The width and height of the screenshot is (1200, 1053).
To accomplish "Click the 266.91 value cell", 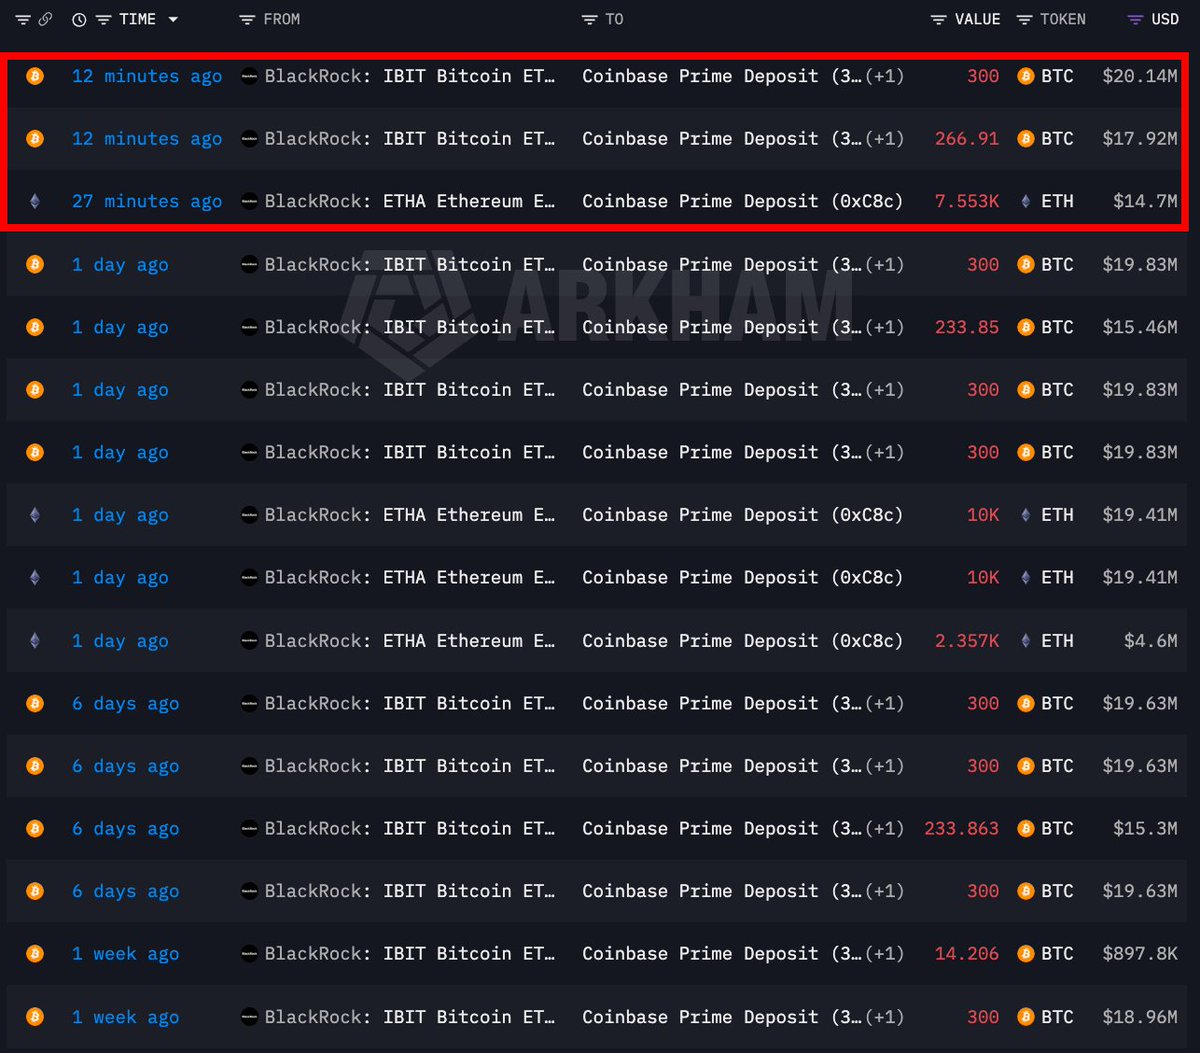I will 967,139.
